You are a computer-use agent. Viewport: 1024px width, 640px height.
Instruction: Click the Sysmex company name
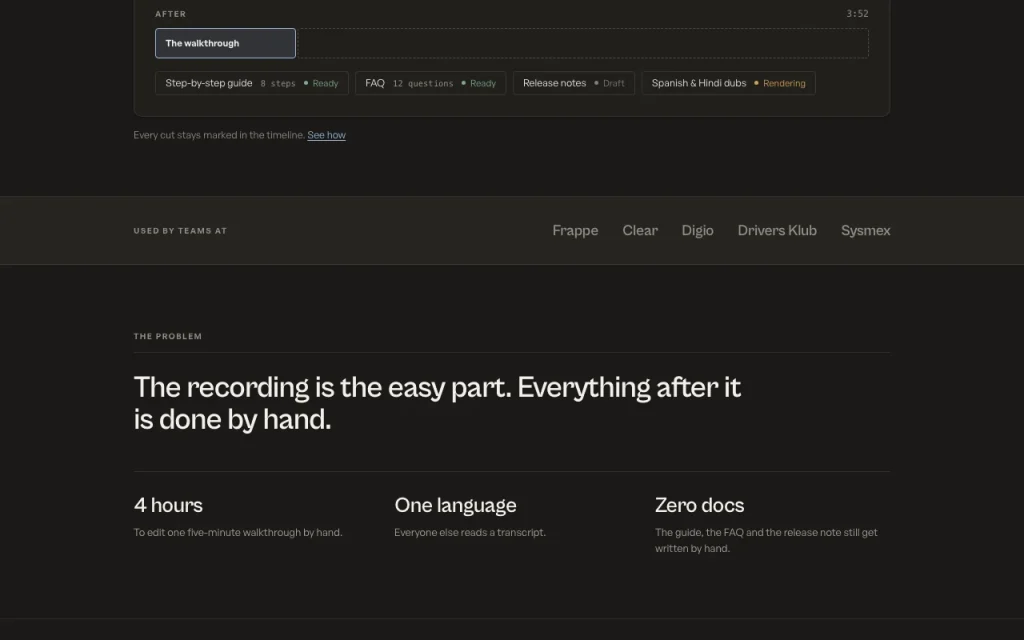click(x=865, y=231)
